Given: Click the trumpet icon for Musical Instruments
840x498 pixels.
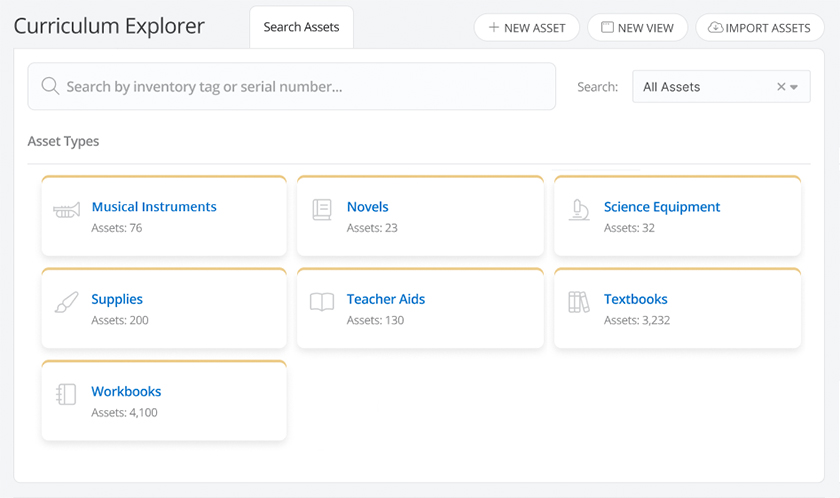Looking at the screenshot, I should click(x=66, y=210).
